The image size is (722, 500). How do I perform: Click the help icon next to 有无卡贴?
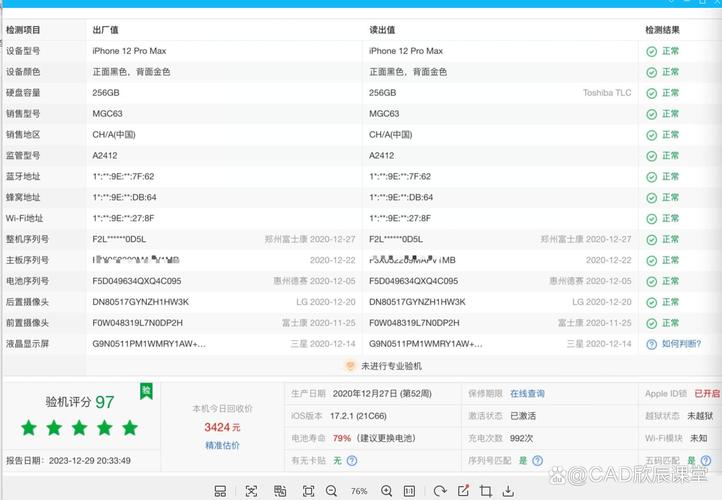(x=352, y=460)
